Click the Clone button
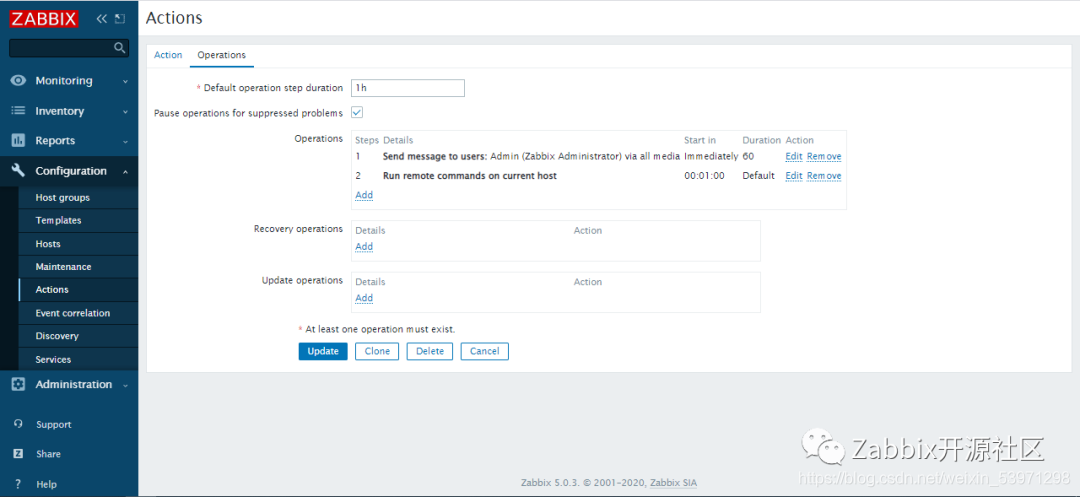 [377, 351]
